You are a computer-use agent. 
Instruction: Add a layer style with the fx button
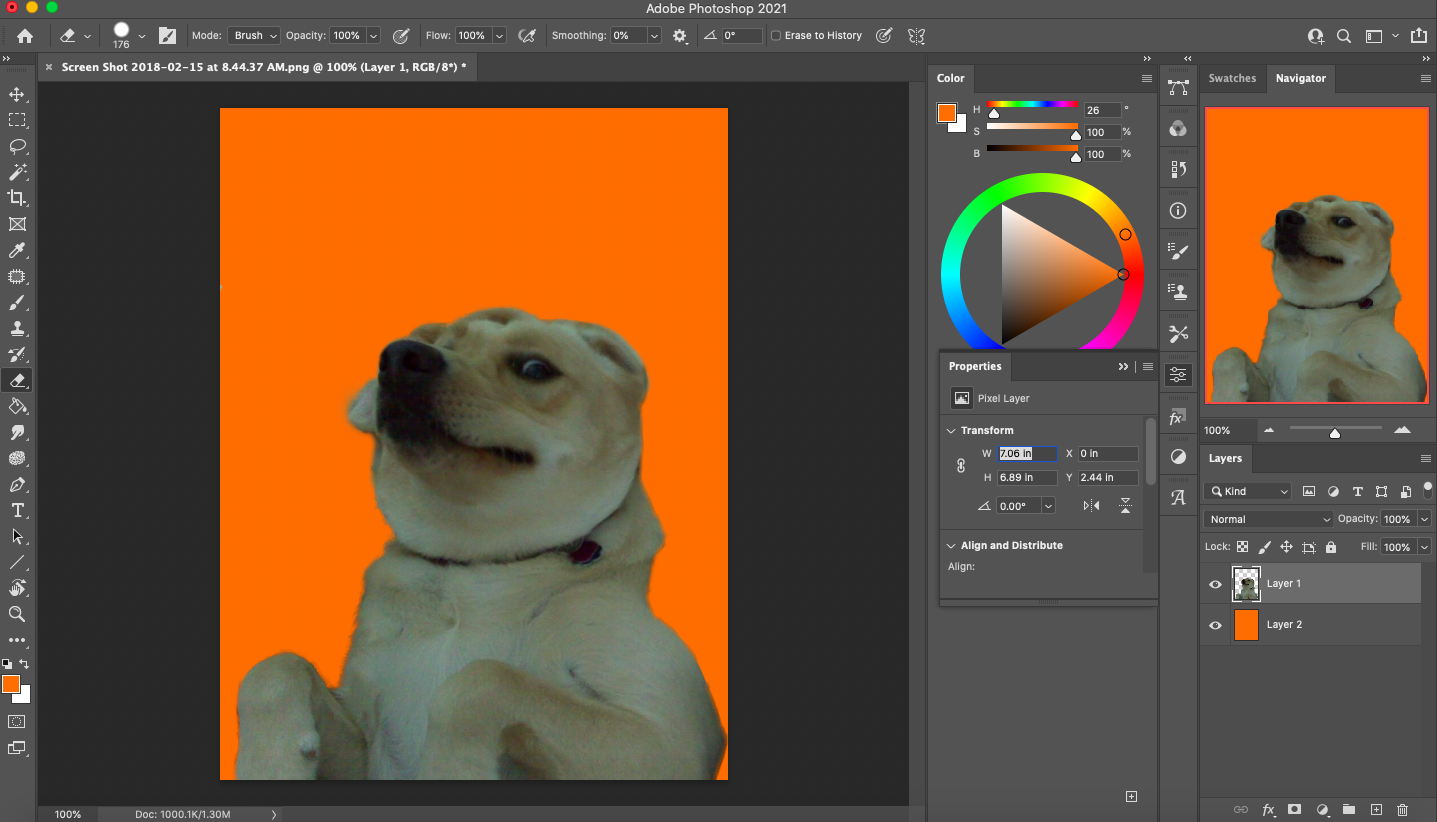coord(1268,809)
